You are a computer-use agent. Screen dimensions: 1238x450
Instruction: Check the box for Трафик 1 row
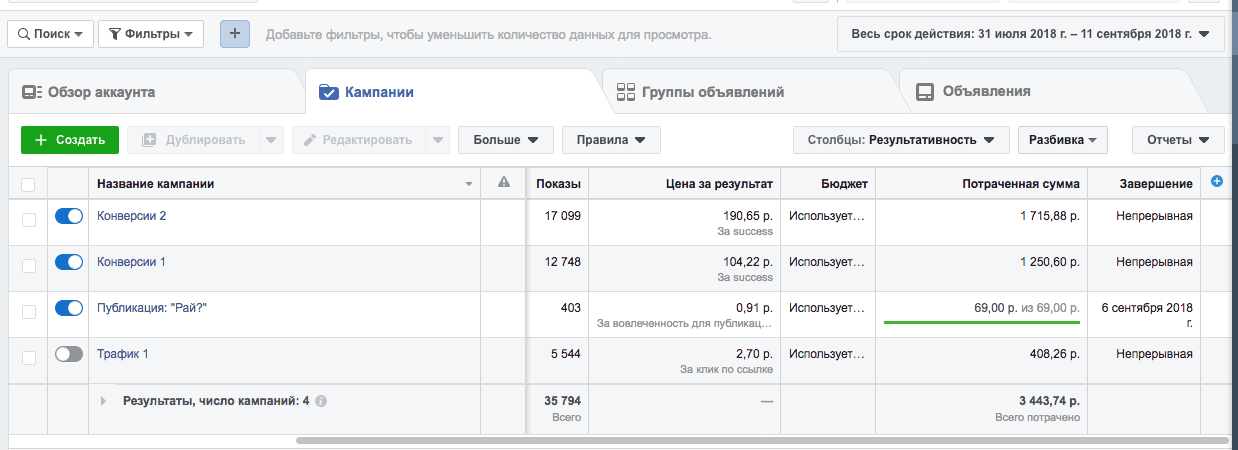[28, 357]
